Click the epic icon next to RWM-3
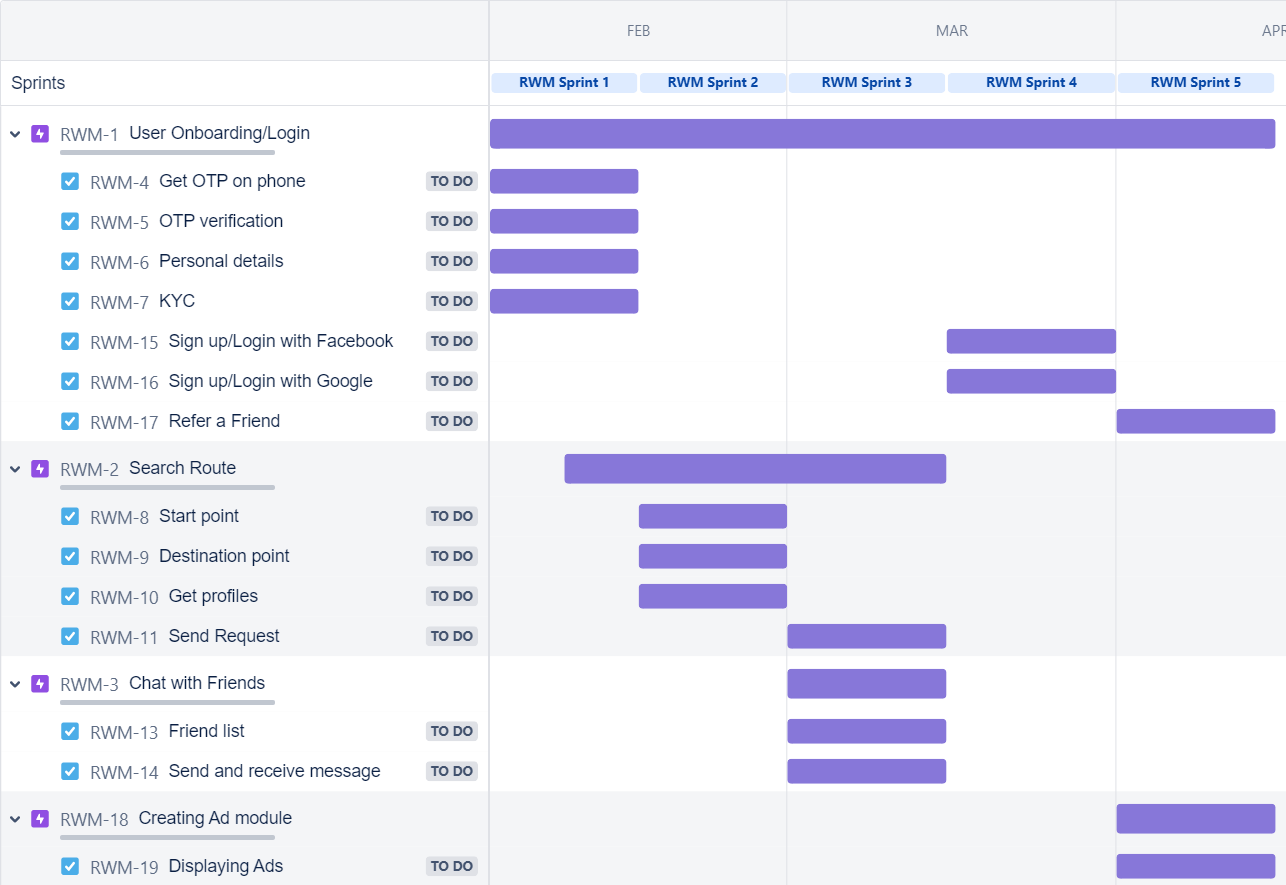The width and height of the screenshot is (1286, 885). coord(40,683)
